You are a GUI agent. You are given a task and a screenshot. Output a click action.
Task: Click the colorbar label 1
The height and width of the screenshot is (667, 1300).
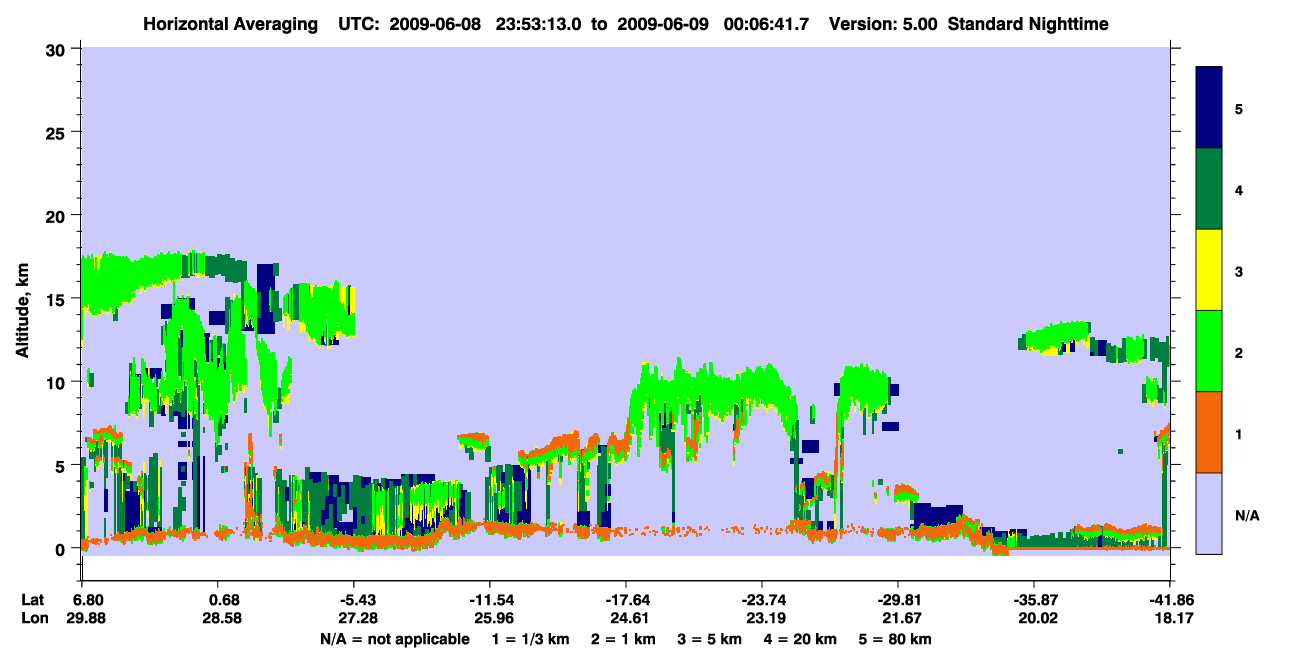tap(1239, 434)
